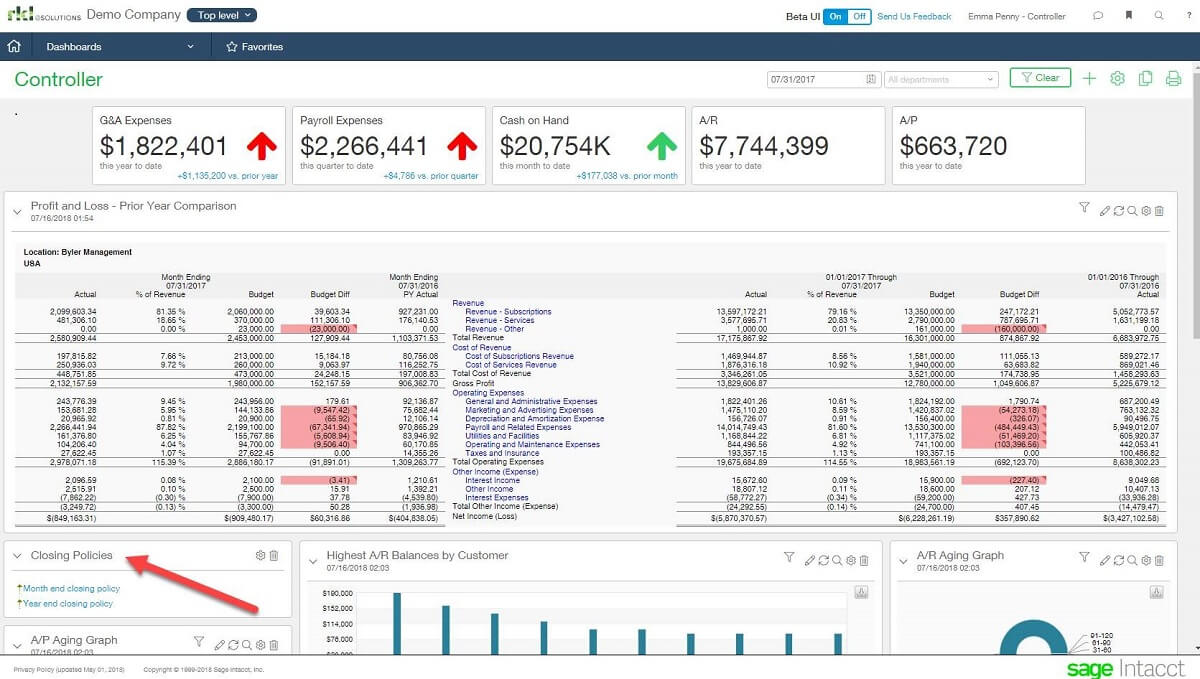Toggle Beta UI on
Image resolution: width=1200 pixels, height=679 pixels.
(836, 17)
